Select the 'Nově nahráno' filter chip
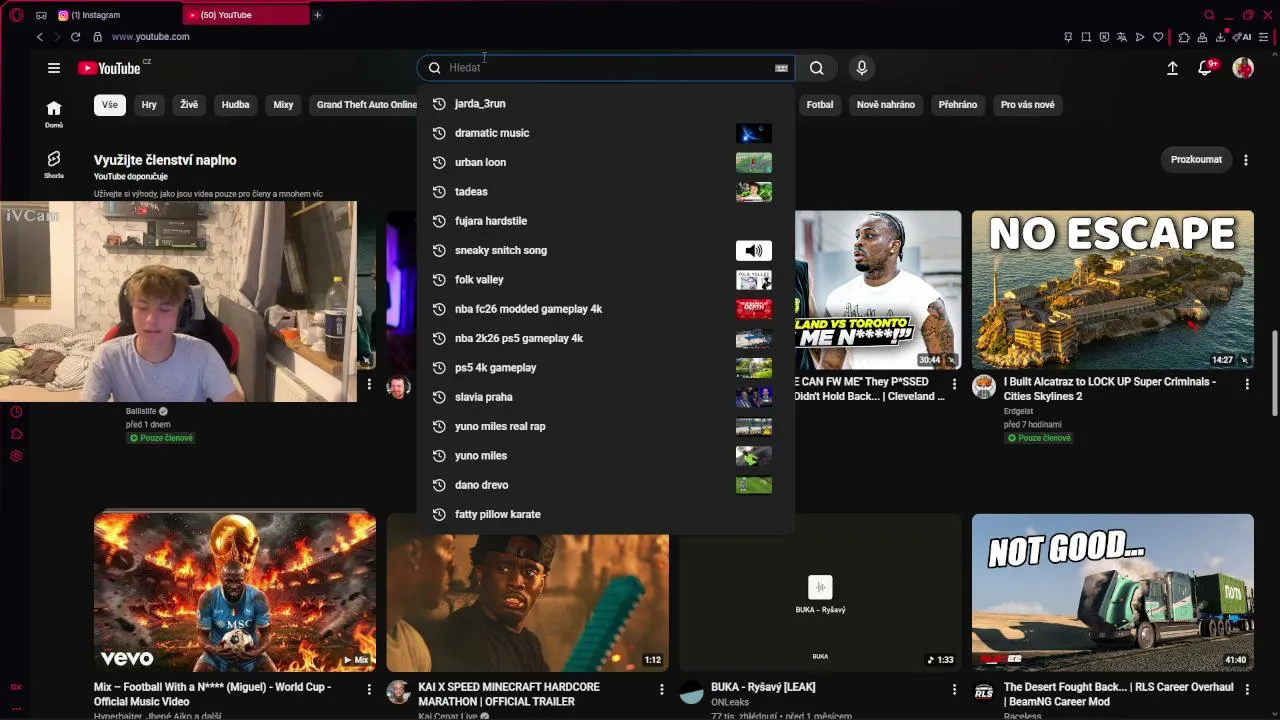Viewport: 1280px width, 720px height. click(x=886, y=105)
